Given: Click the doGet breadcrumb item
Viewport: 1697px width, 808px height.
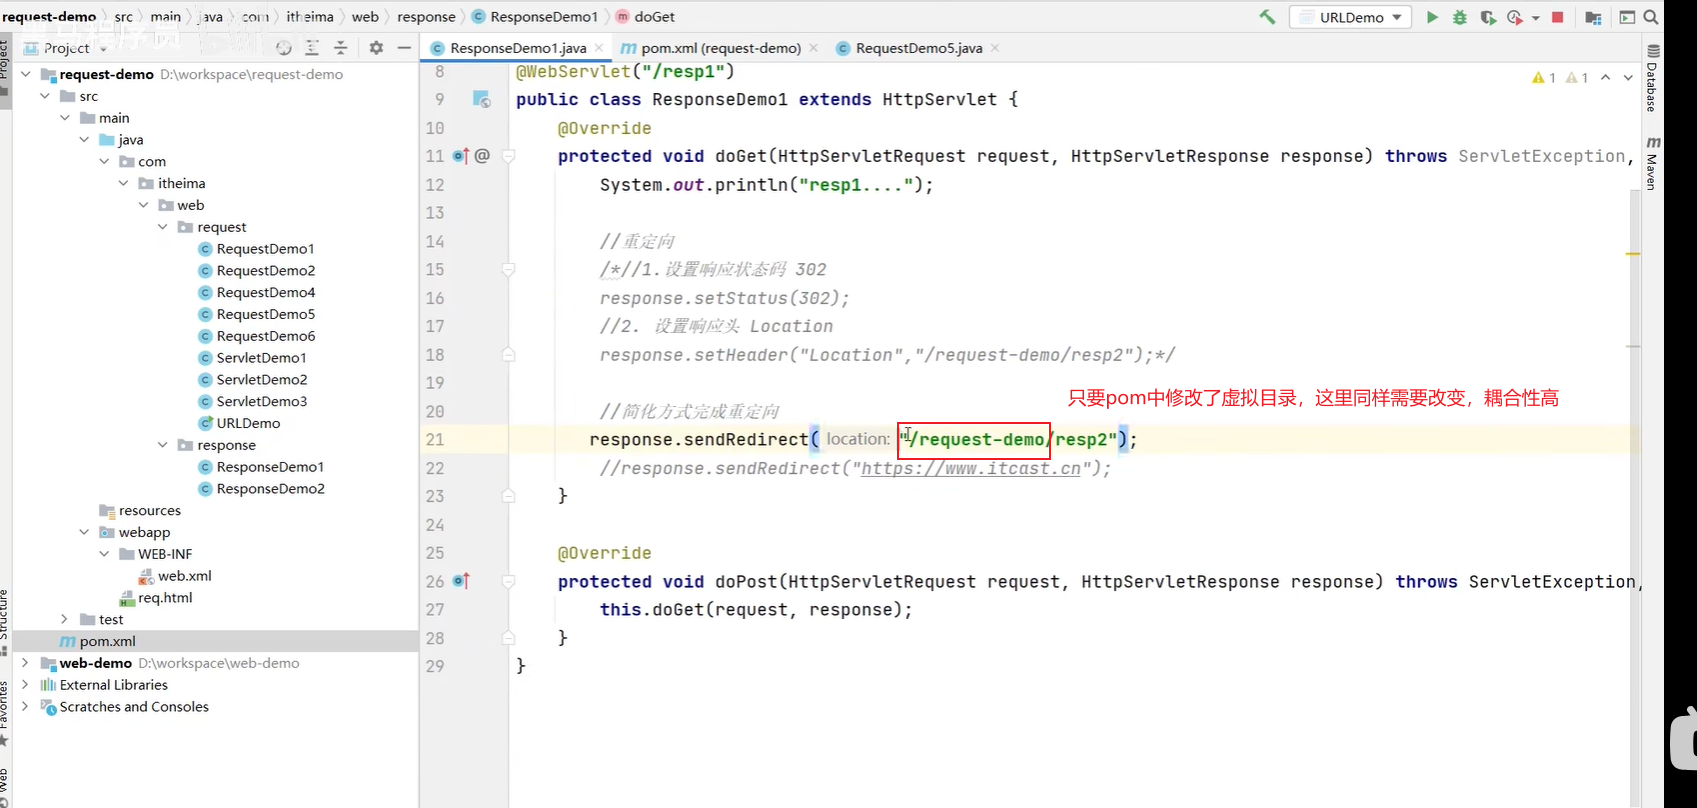Looking at the screenshot, I should 645,17.
